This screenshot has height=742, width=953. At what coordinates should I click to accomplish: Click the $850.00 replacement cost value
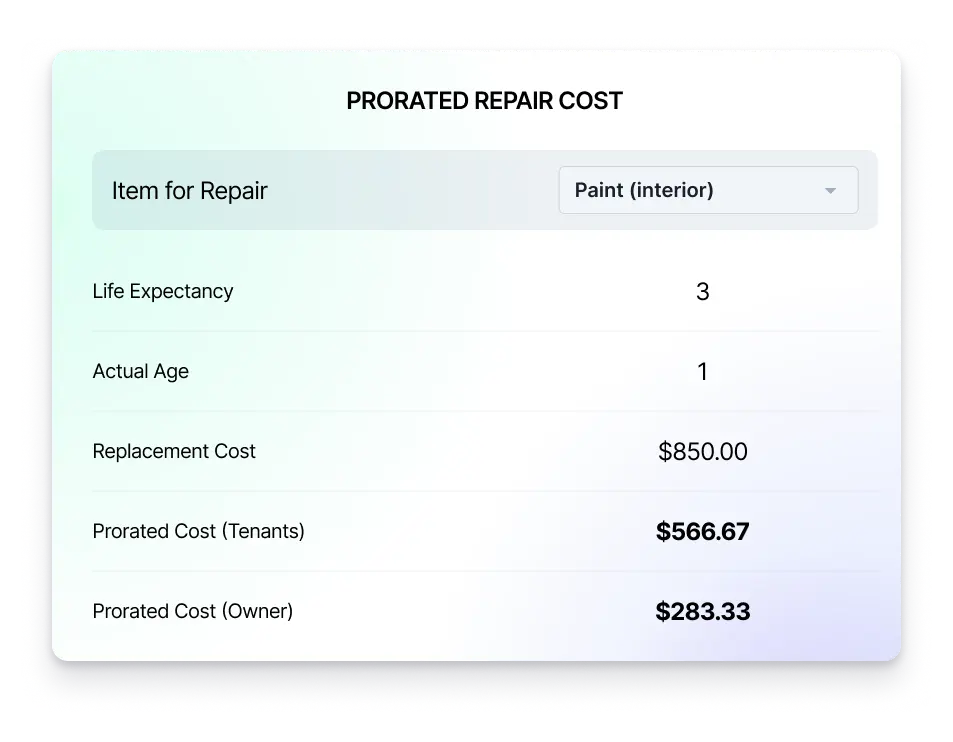(703, 451)
